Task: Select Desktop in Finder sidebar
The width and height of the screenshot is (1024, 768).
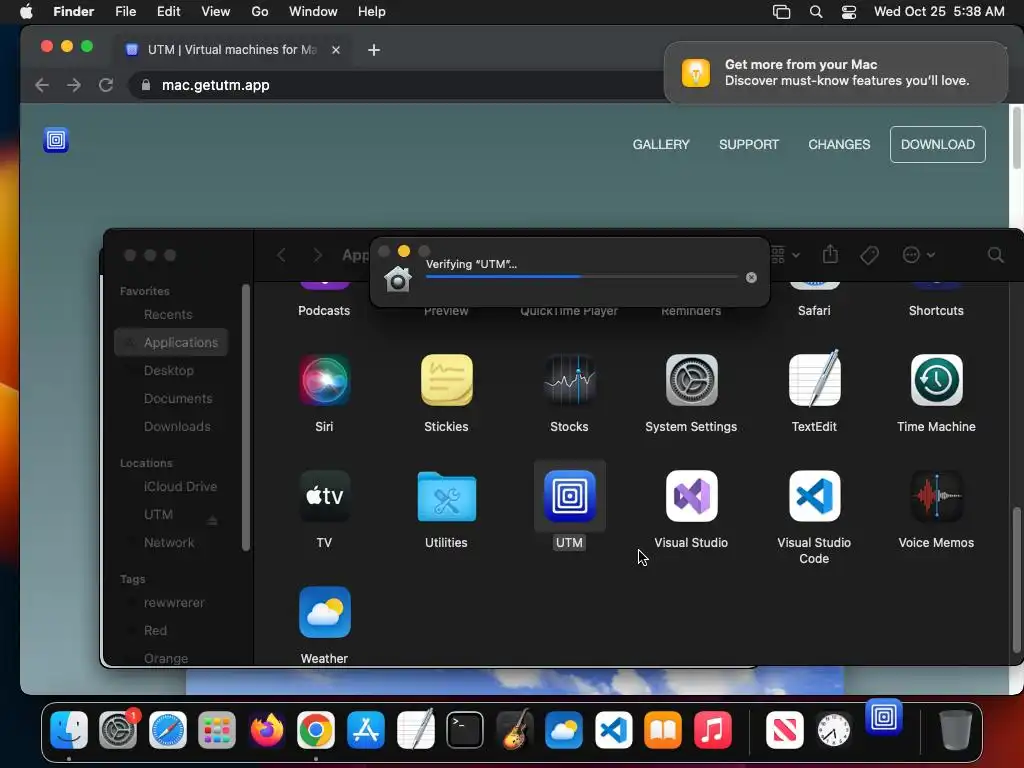Action: 171,370
